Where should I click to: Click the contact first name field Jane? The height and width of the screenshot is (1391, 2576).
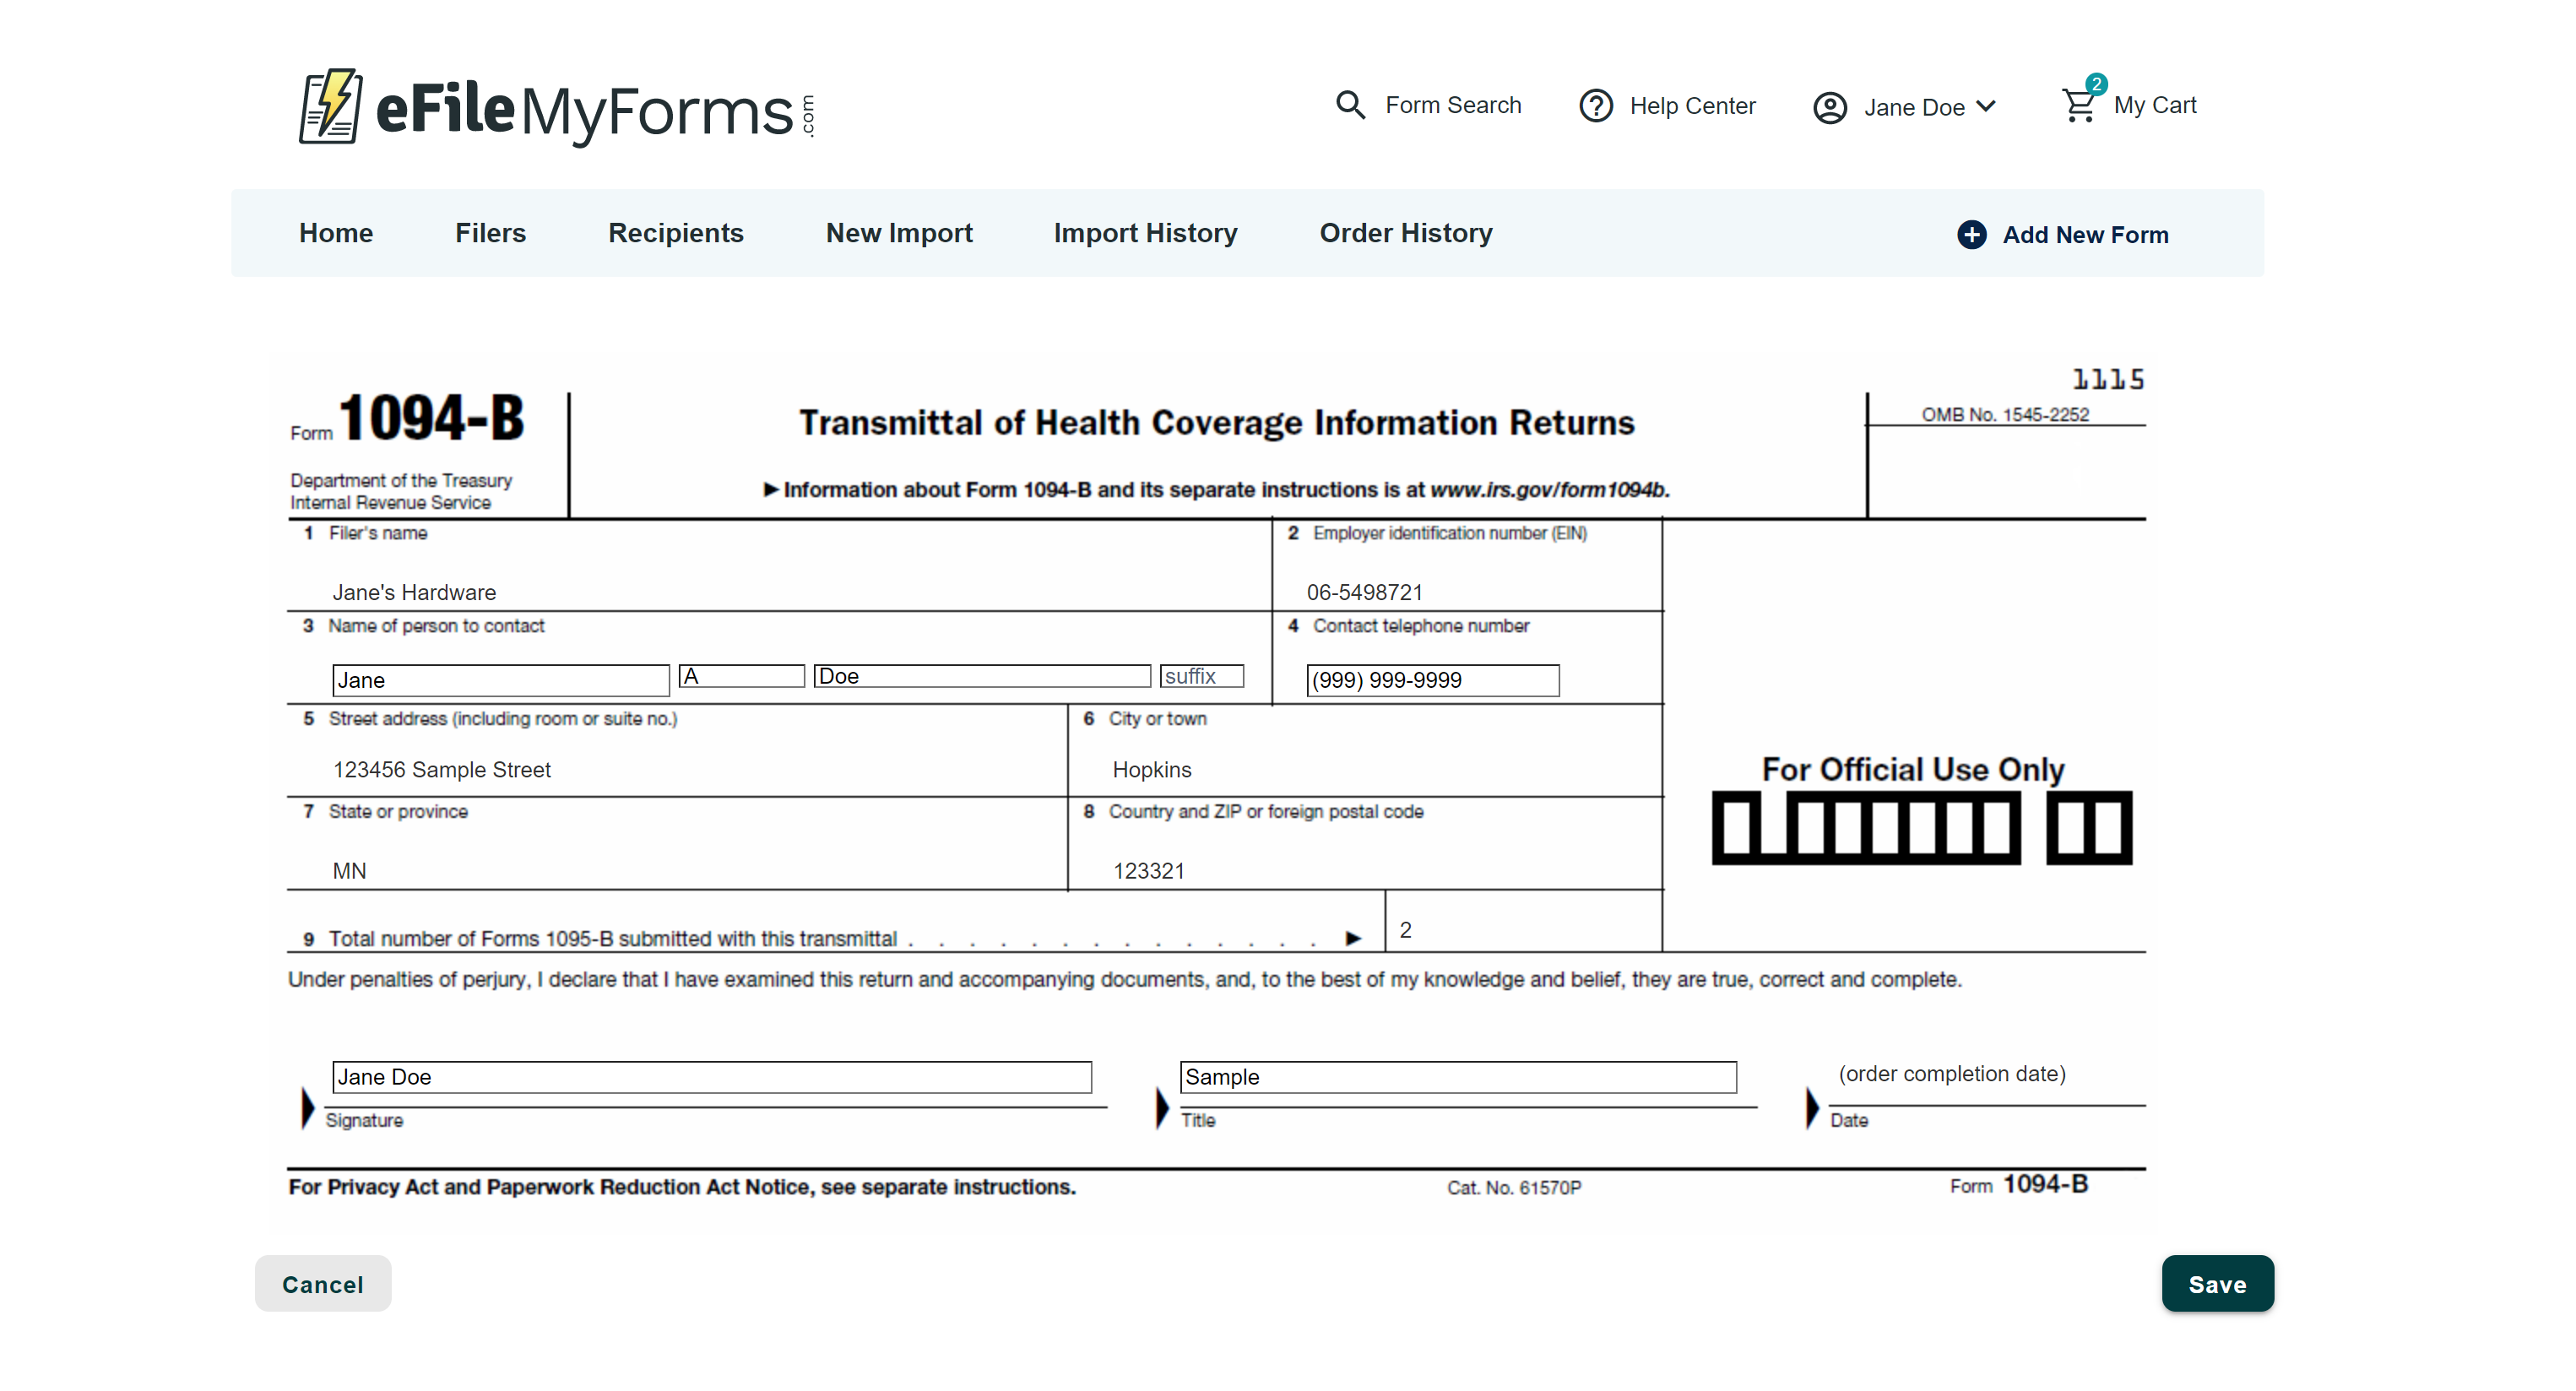click(500, 680)
